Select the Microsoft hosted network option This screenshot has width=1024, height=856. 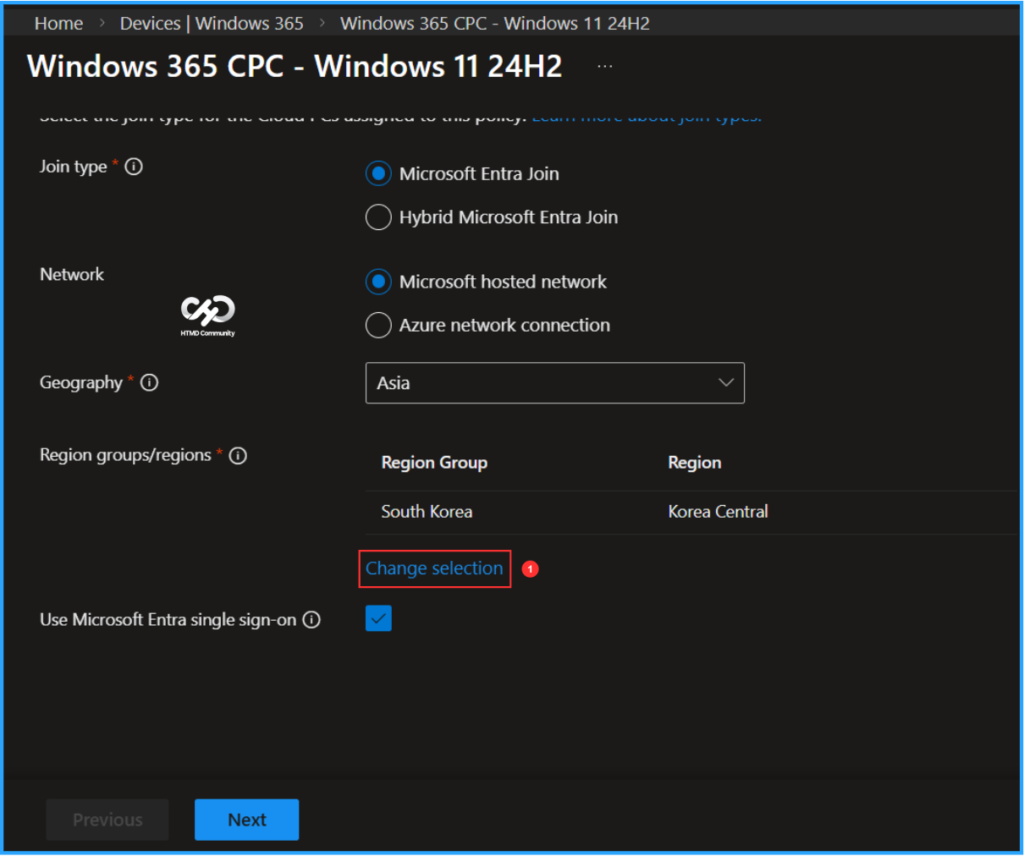click(x=378, y=281)
